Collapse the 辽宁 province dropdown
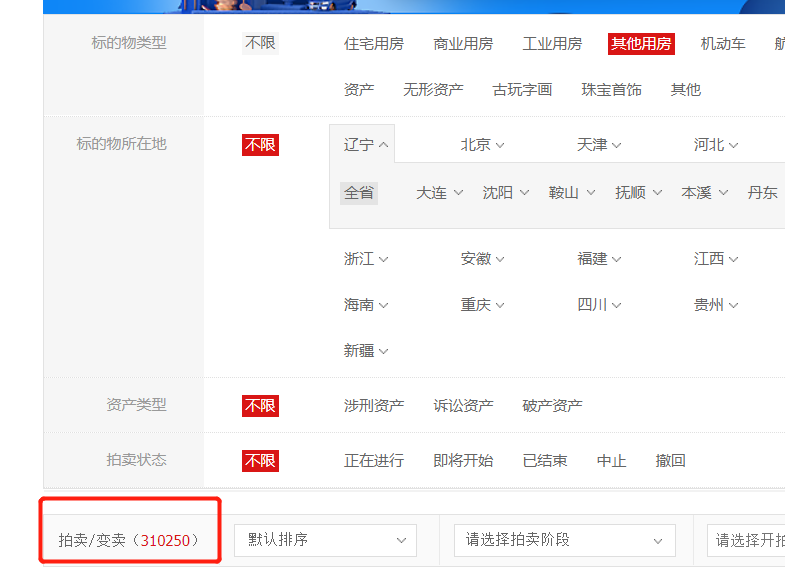The image size is (785, 577). [366, 145]
